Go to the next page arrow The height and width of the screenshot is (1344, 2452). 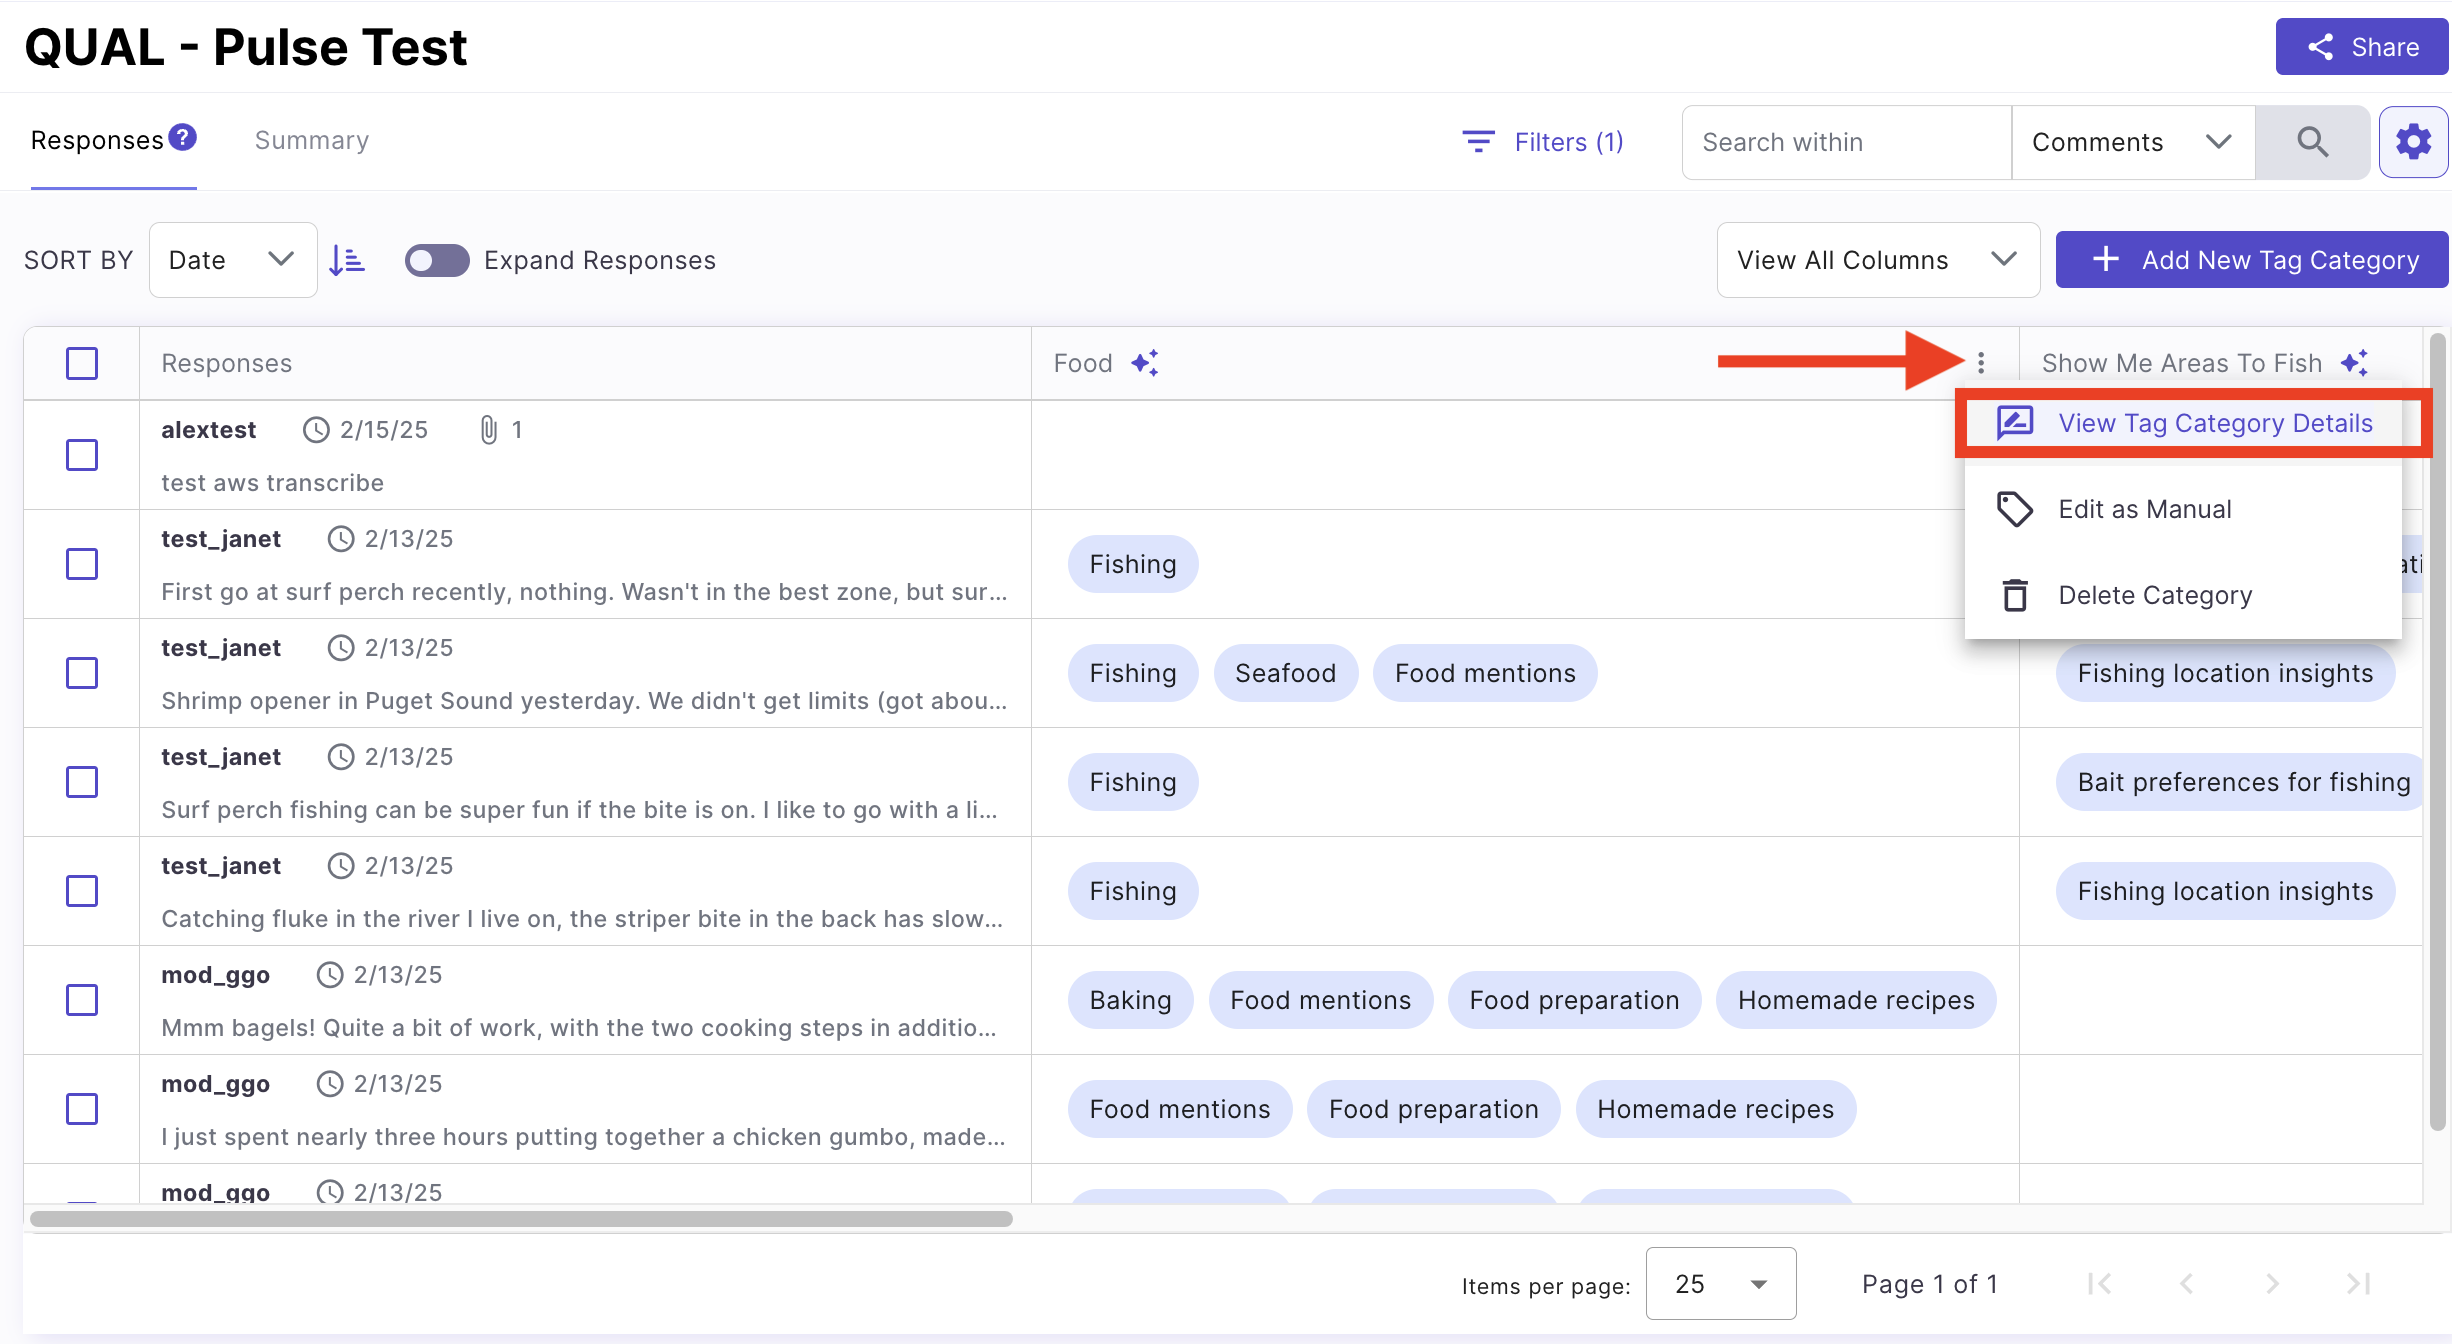pyautogui.click(x=2272, y=1284)
